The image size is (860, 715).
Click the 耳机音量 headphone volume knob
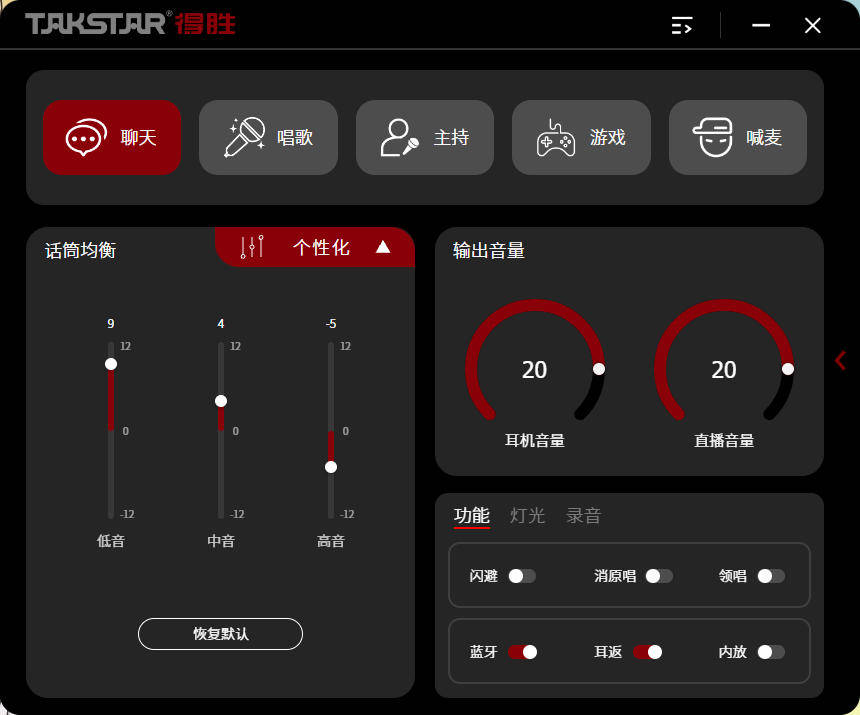(x=534, y=370)
